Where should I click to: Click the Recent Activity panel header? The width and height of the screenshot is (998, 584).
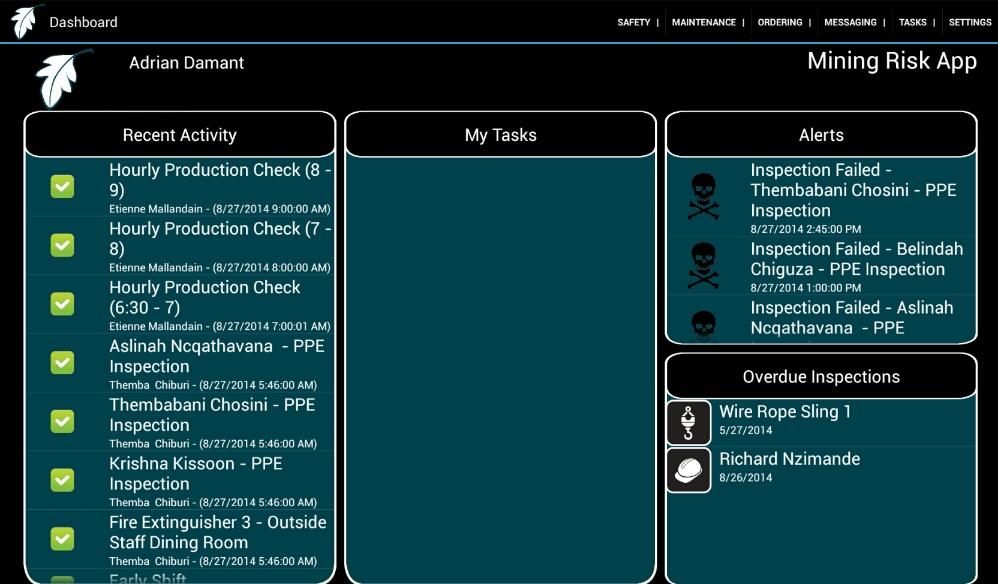pos(179,135)
